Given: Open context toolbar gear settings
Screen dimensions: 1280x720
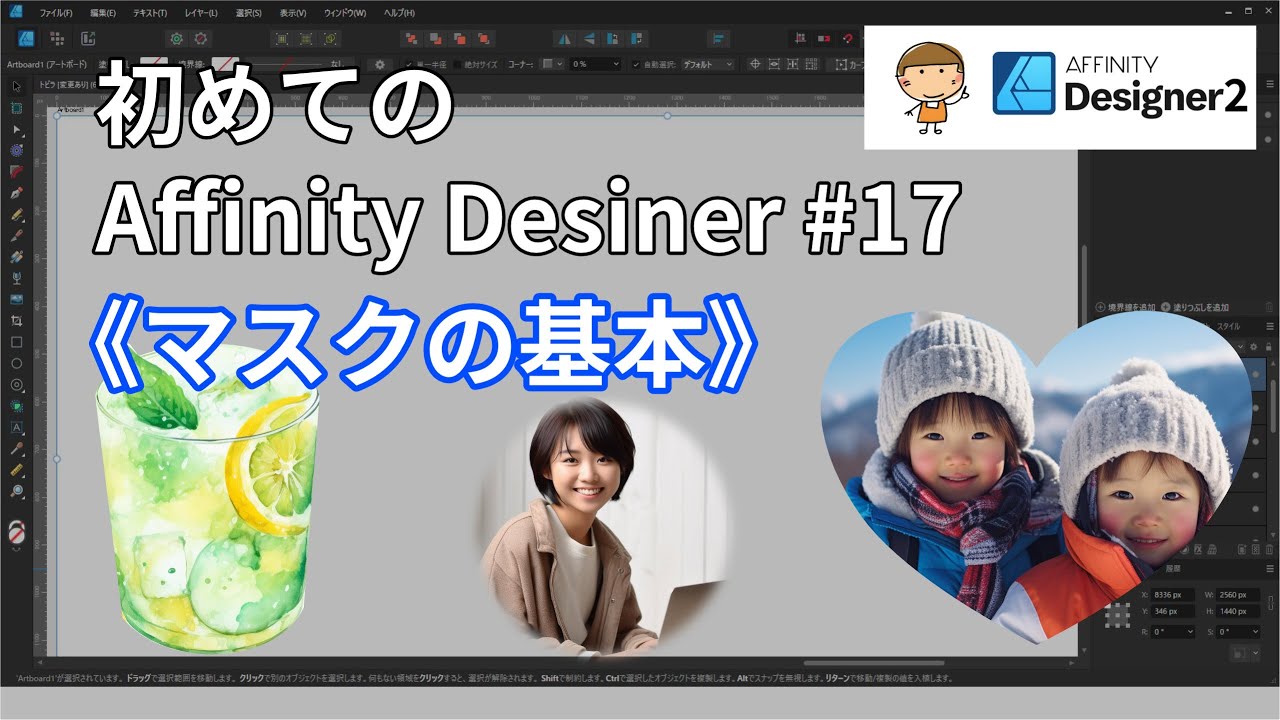Looking at the screenshot, I should pos(380,64).
